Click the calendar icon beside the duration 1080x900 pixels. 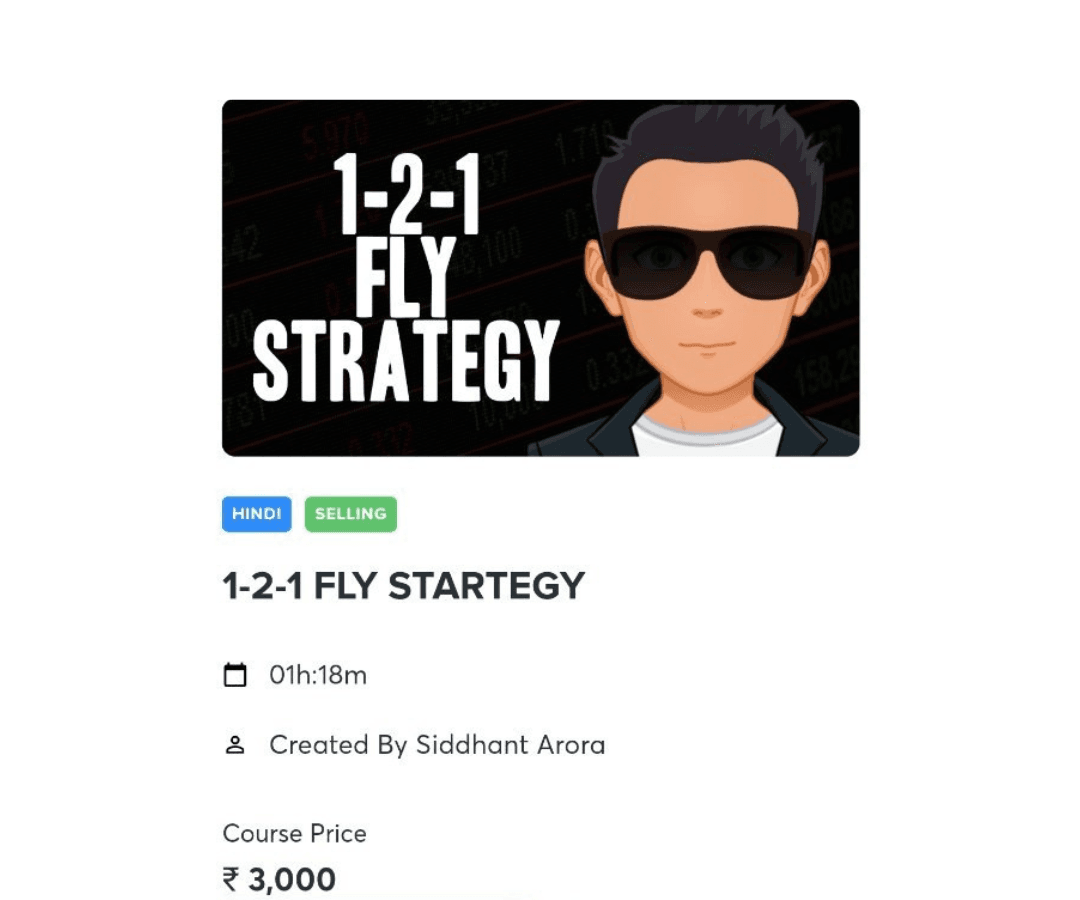(235, 676)
